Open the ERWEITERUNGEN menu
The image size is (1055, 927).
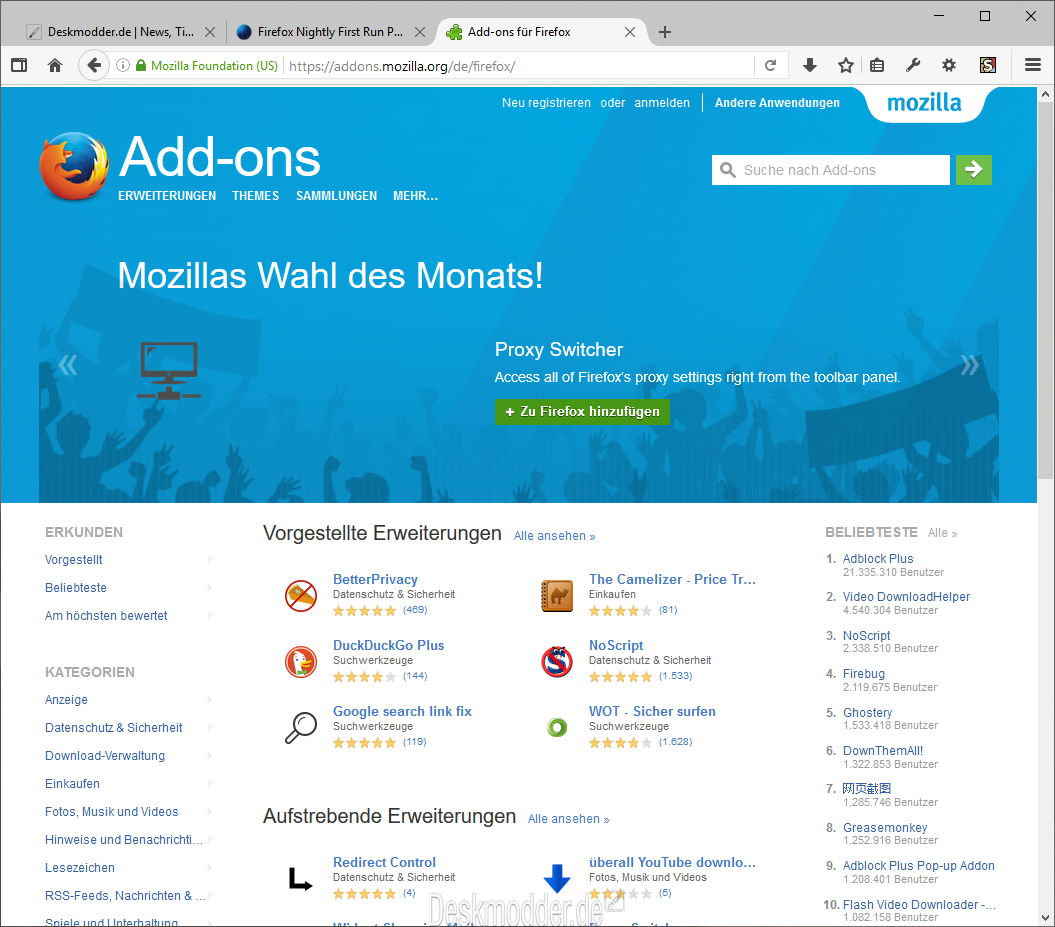pos(167,196)
